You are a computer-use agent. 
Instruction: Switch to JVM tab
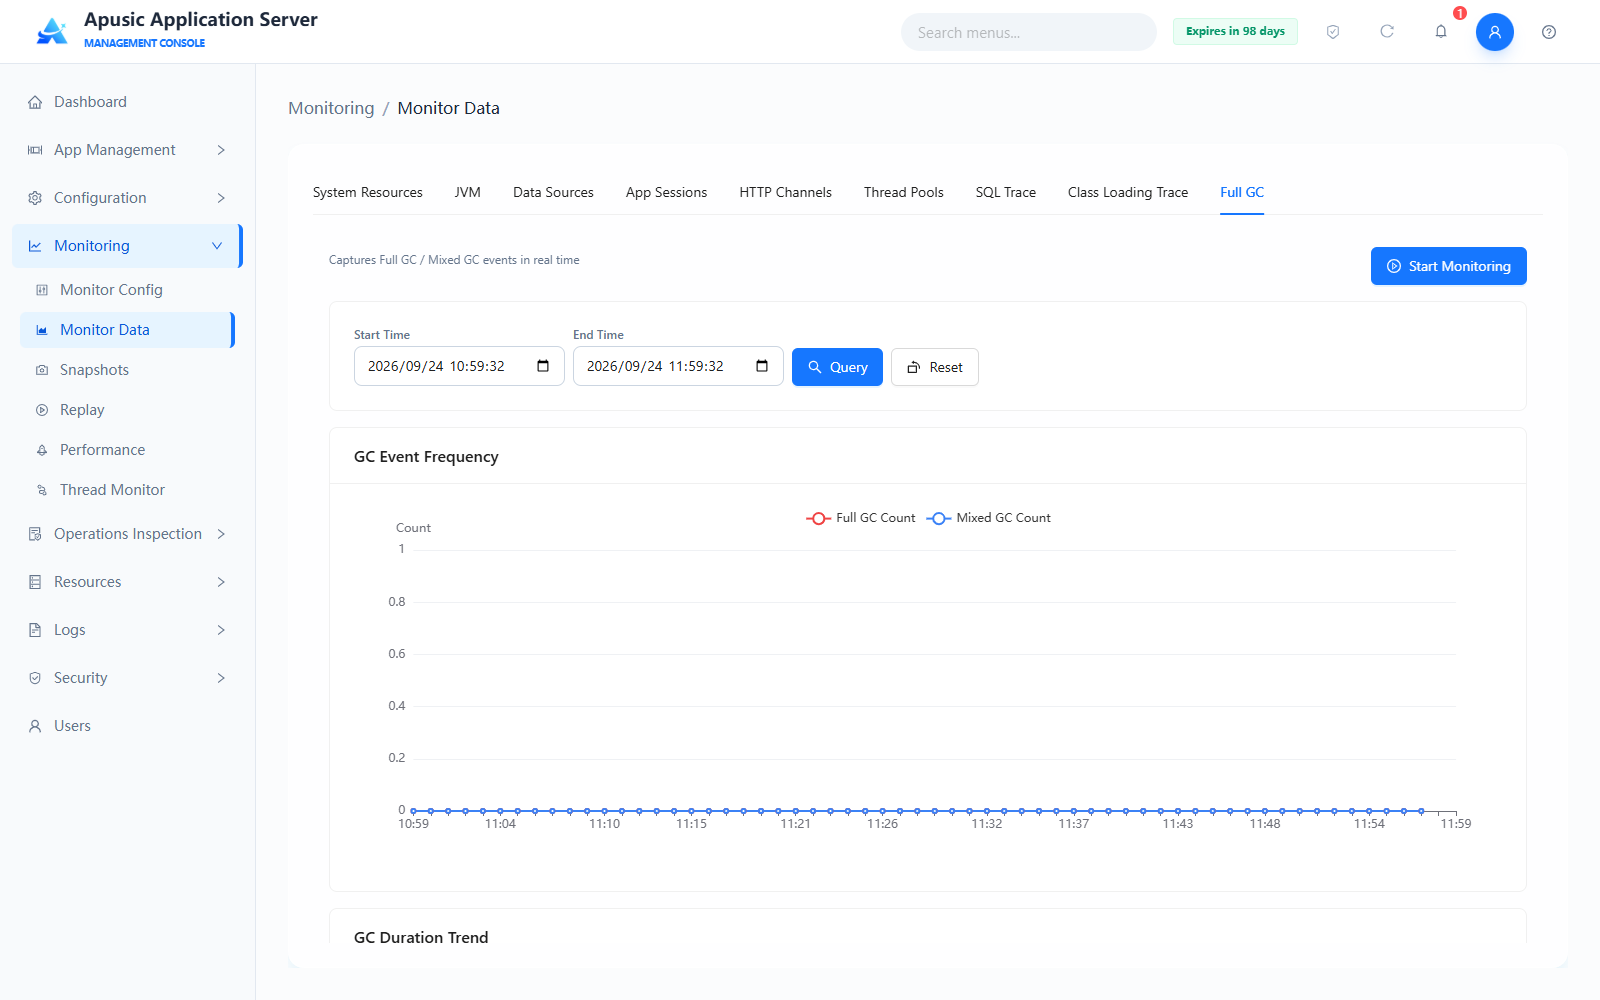468,192
